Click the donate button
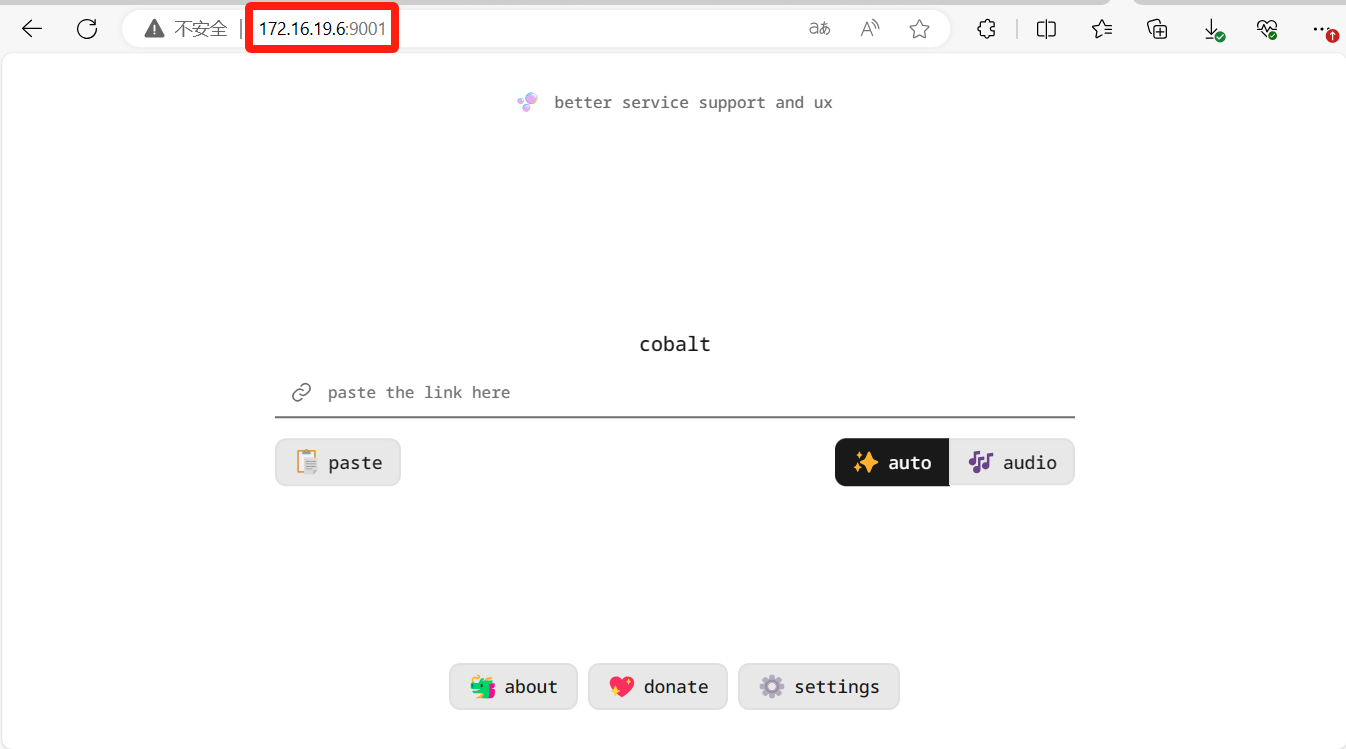This screenshot has width=1346, height=749. (x=658, y=687)
